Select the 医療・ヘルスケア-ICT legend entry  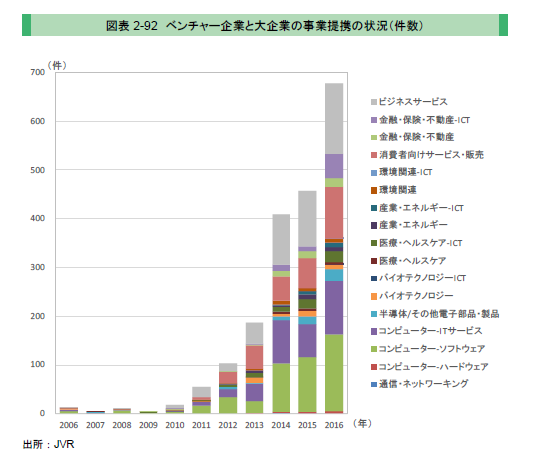[417, 243]
